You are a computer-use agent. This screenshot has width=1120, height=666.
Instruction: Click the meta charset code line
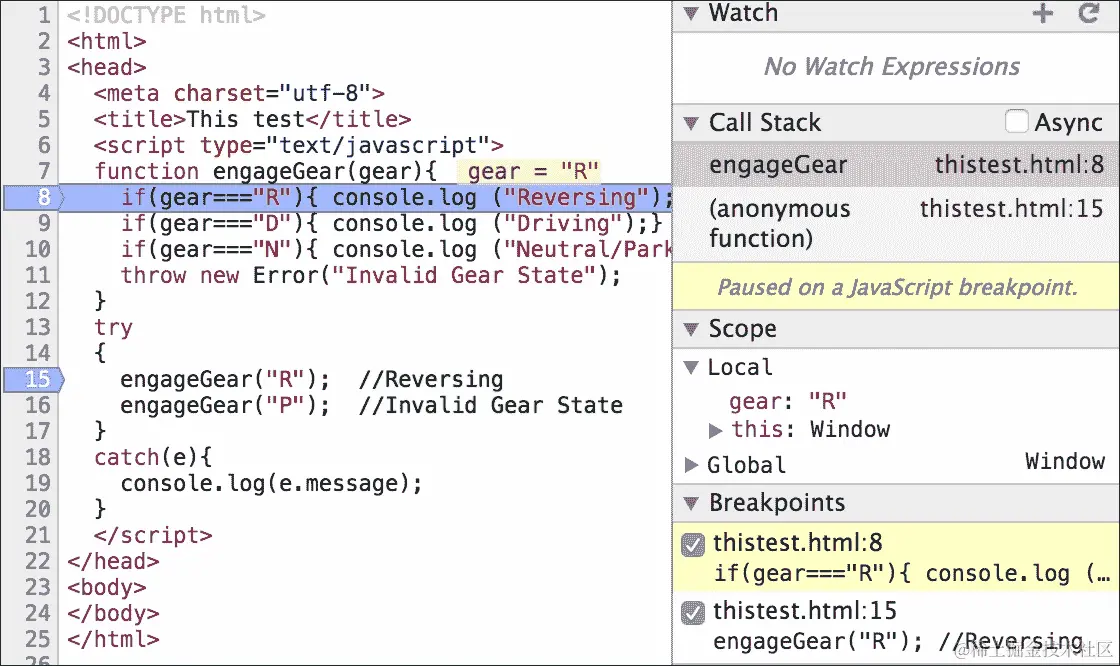[239, 94]
